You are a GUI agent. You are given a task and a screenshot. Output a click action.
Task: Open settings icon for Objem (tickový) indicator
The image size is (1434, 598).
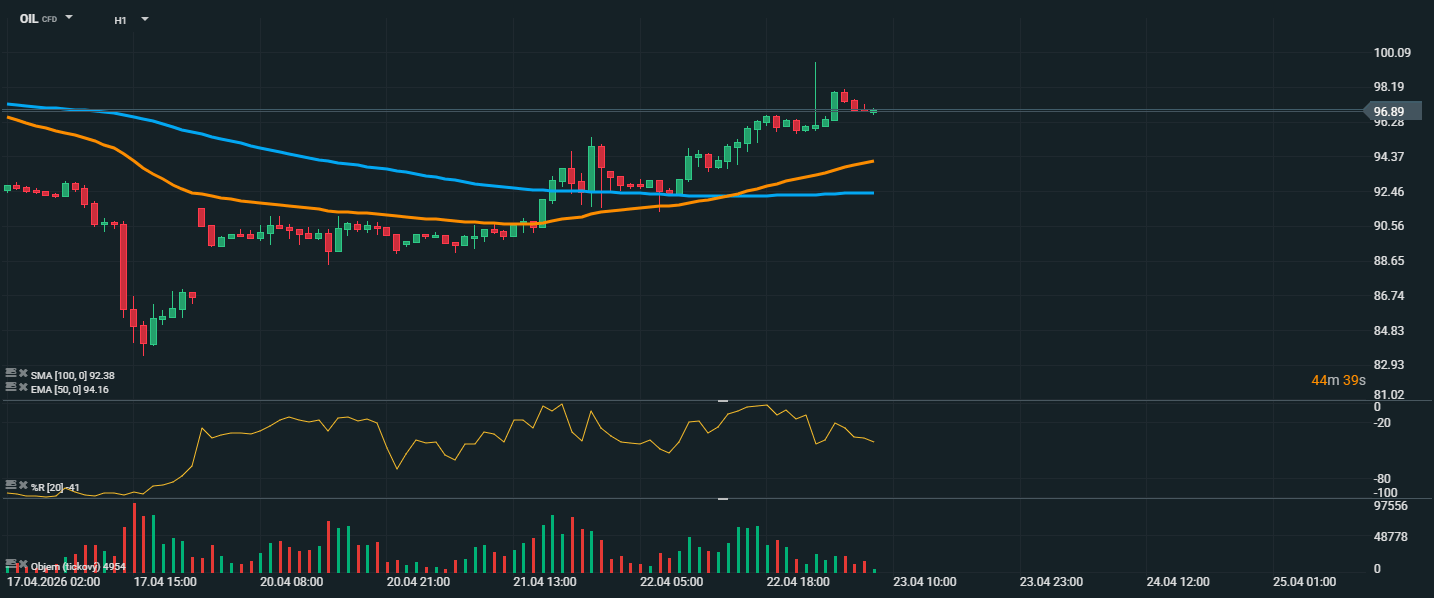[11, 564]
